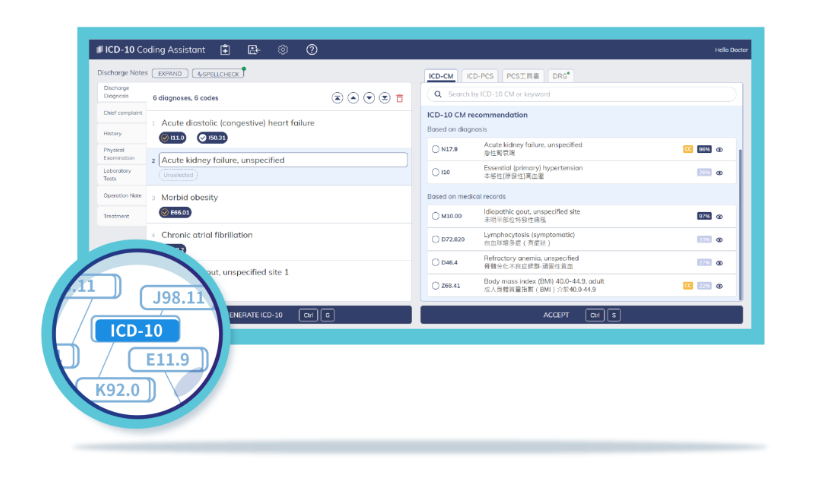
Task: Click the Unselected chip under Acute kidney failure
Action: tap(178, 175)
